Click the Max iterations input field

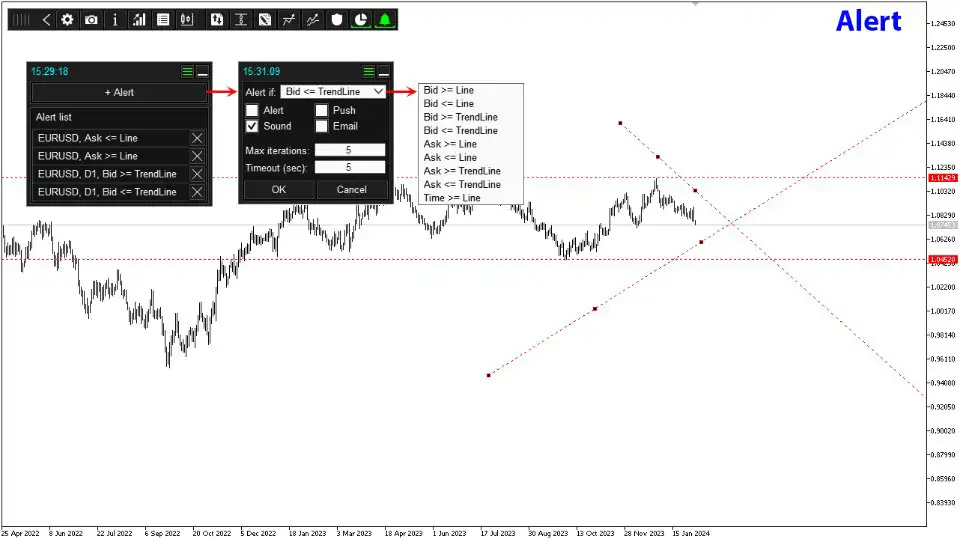pos(349,150)
